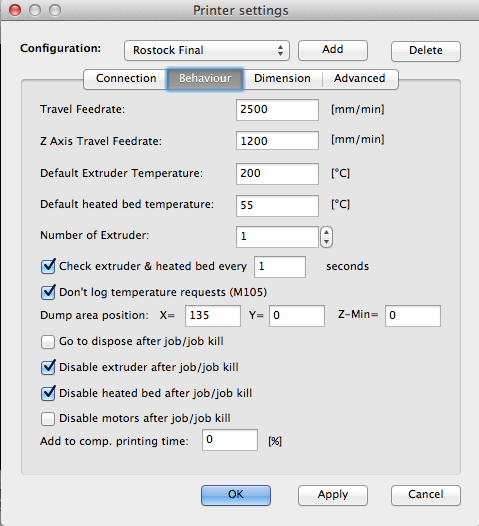Toggle Disable extruder after job/job kill

[x=48, y=367]
